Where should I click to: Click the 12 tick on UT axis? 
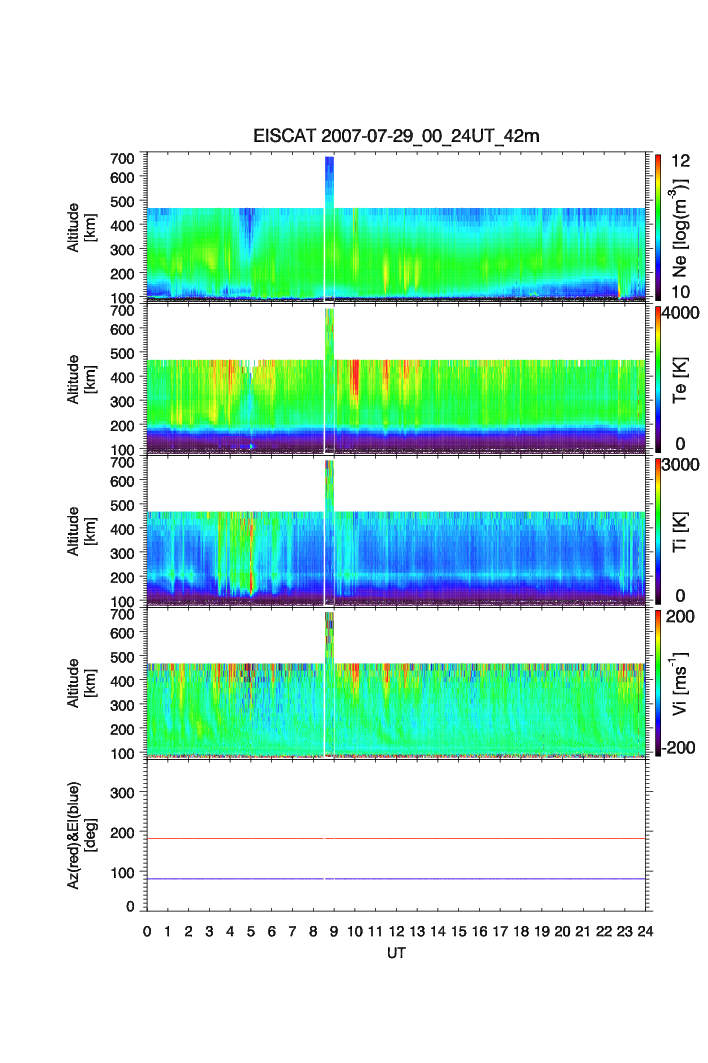397,931
